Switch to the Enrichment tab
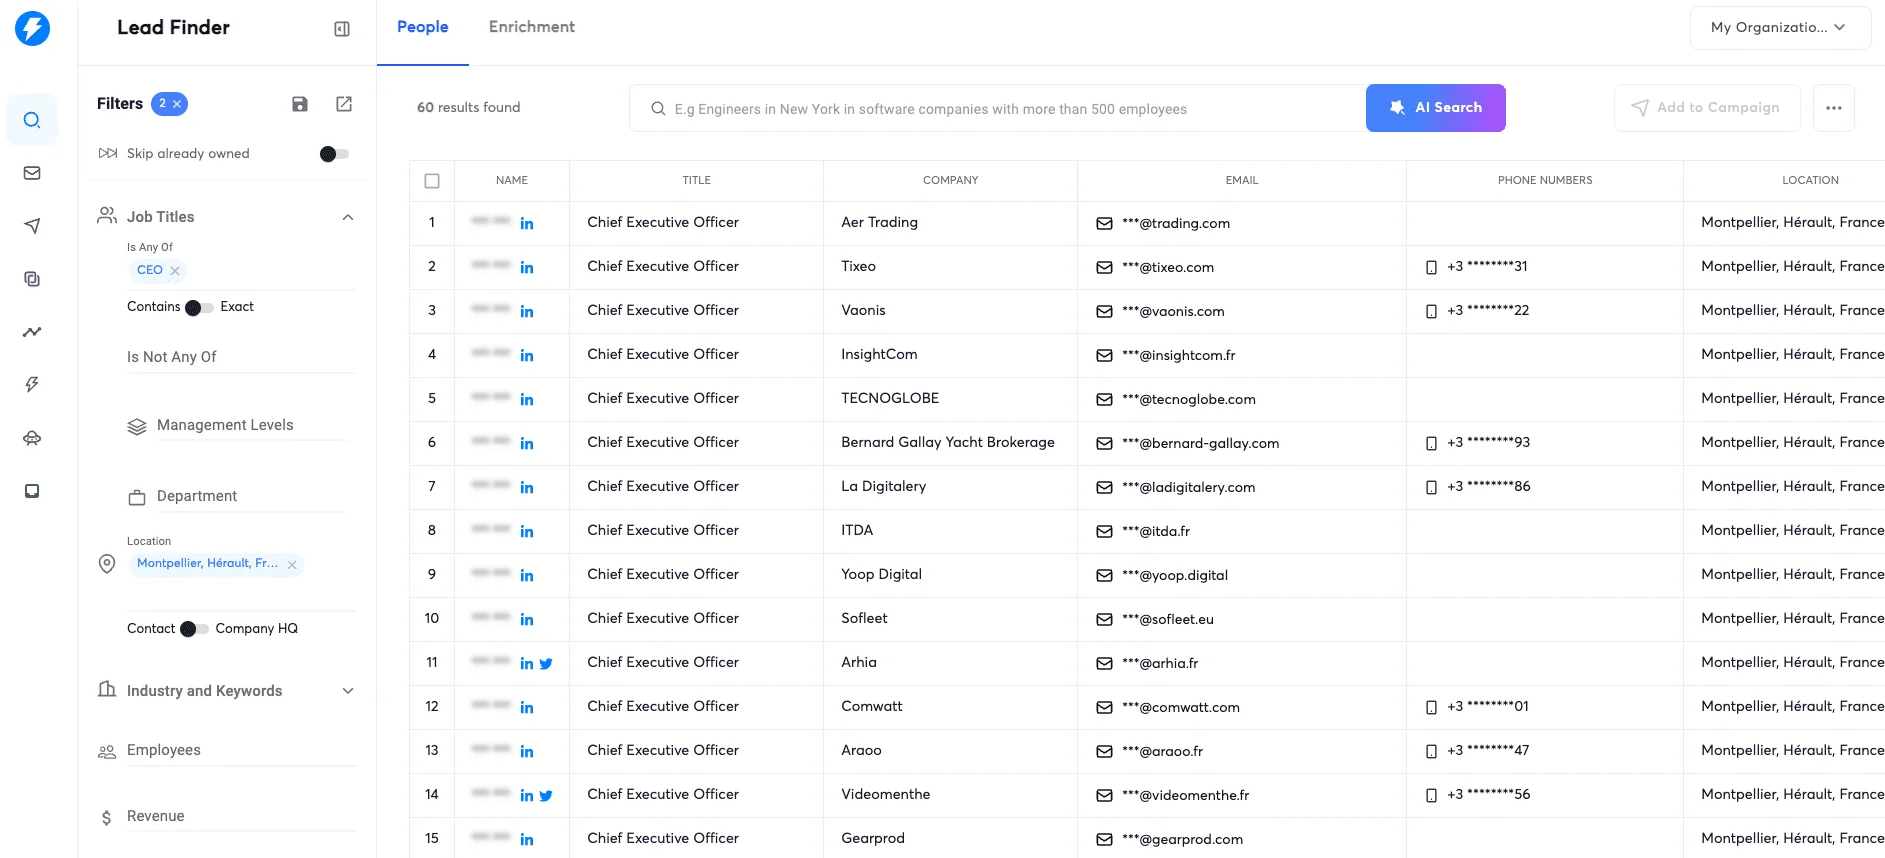Viewport: 1885px width, 858px height. (x=532, y=27)
